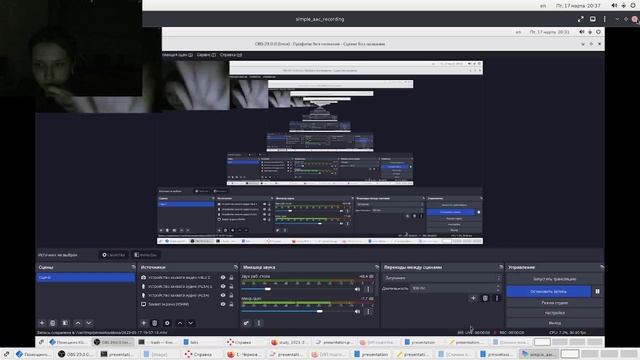This screenshot has width=640, height=360.
Task: Move the source down in the Sources toolbar
Action: point(191,323)
